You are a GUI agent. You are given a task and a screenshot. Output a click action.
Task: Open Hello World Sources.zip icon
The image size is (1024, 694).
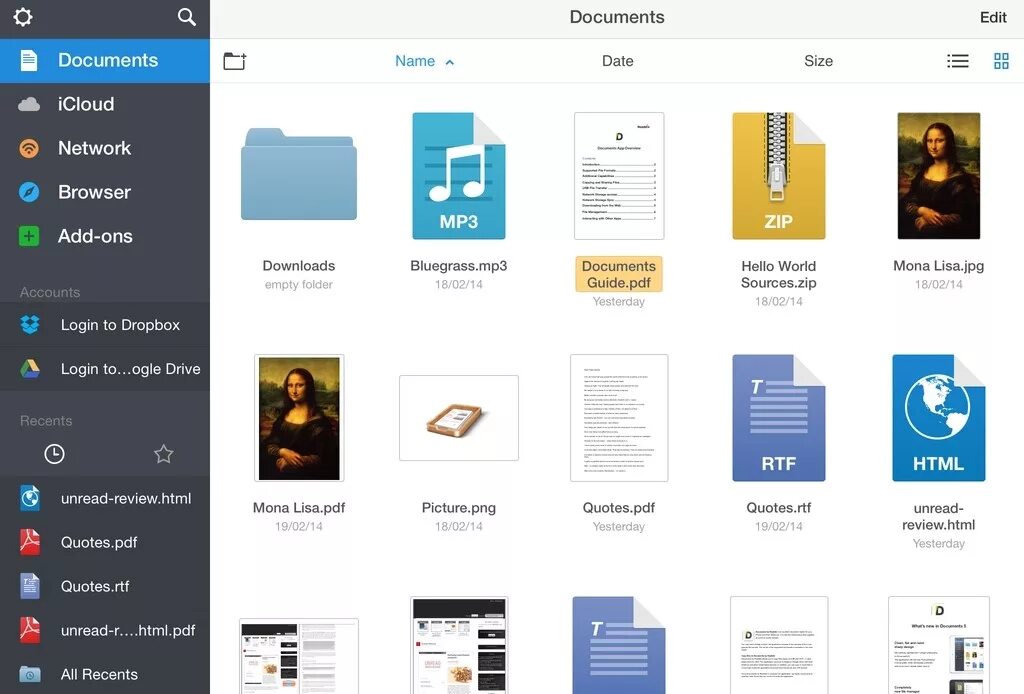coord(778,176)
